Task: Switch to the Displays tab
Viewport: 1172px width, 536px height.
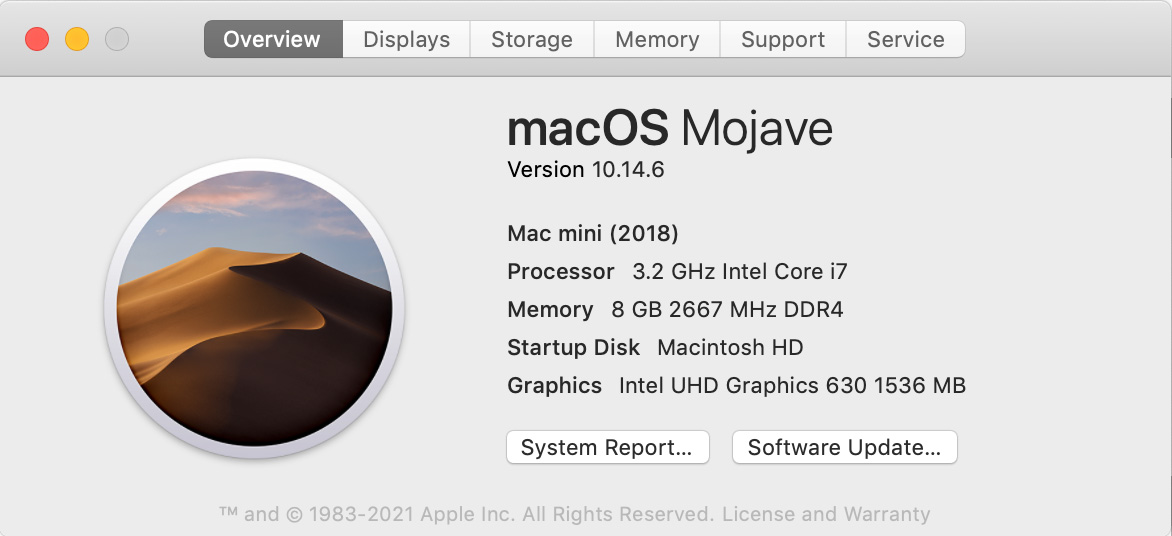Action: point(407,39)
